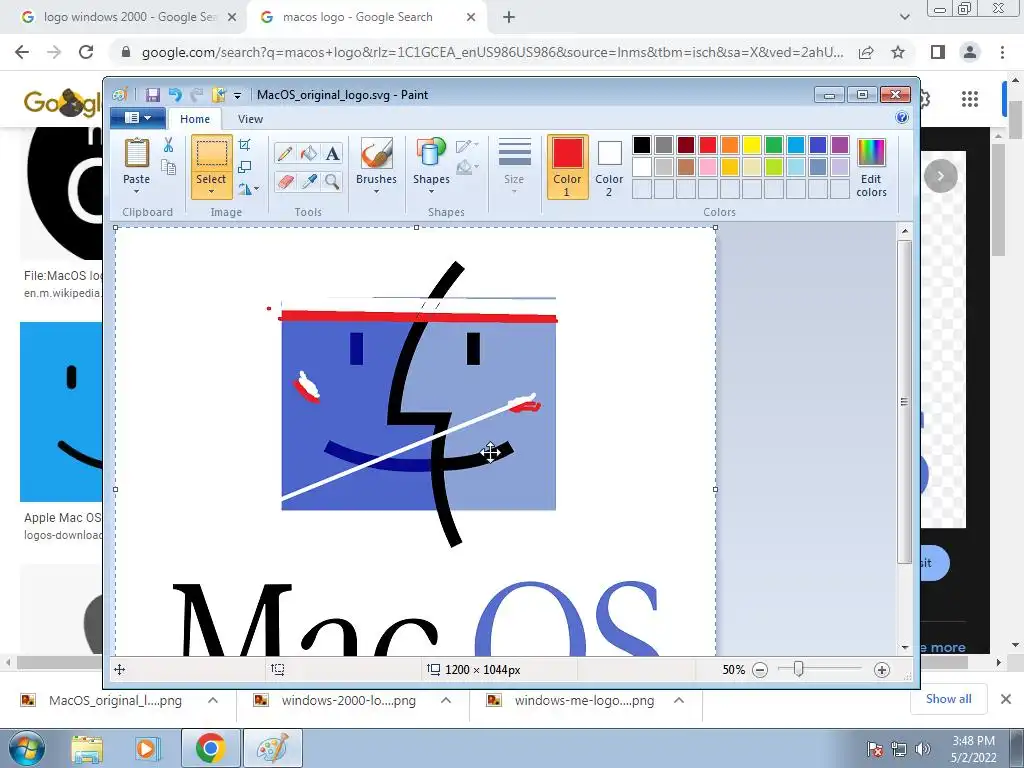Open a new Chrome tab
1024x768 pixels.
pos(509,17)
